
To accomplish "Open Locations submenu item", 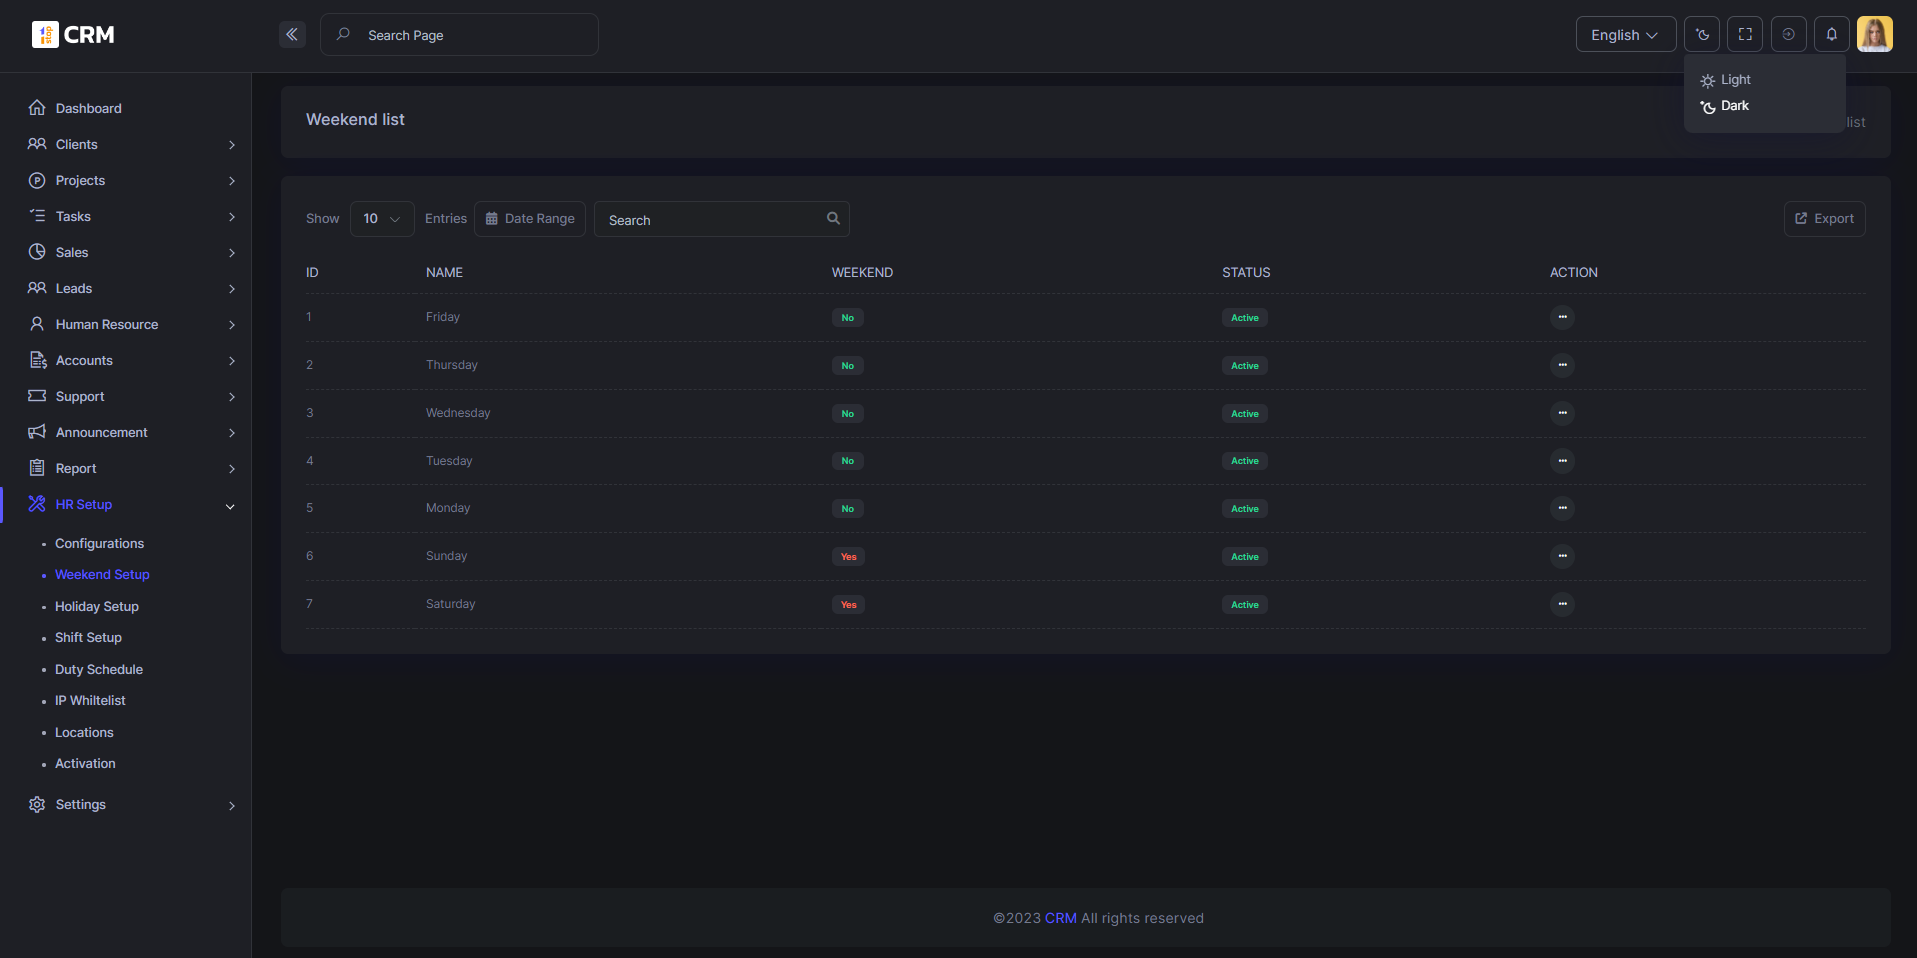I will point(84,732).
